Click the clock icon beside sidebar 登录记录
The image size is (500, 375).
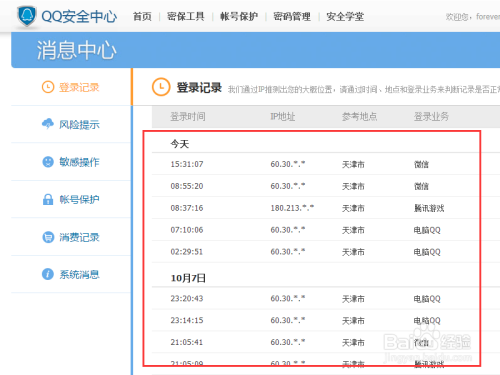point(48,87)
